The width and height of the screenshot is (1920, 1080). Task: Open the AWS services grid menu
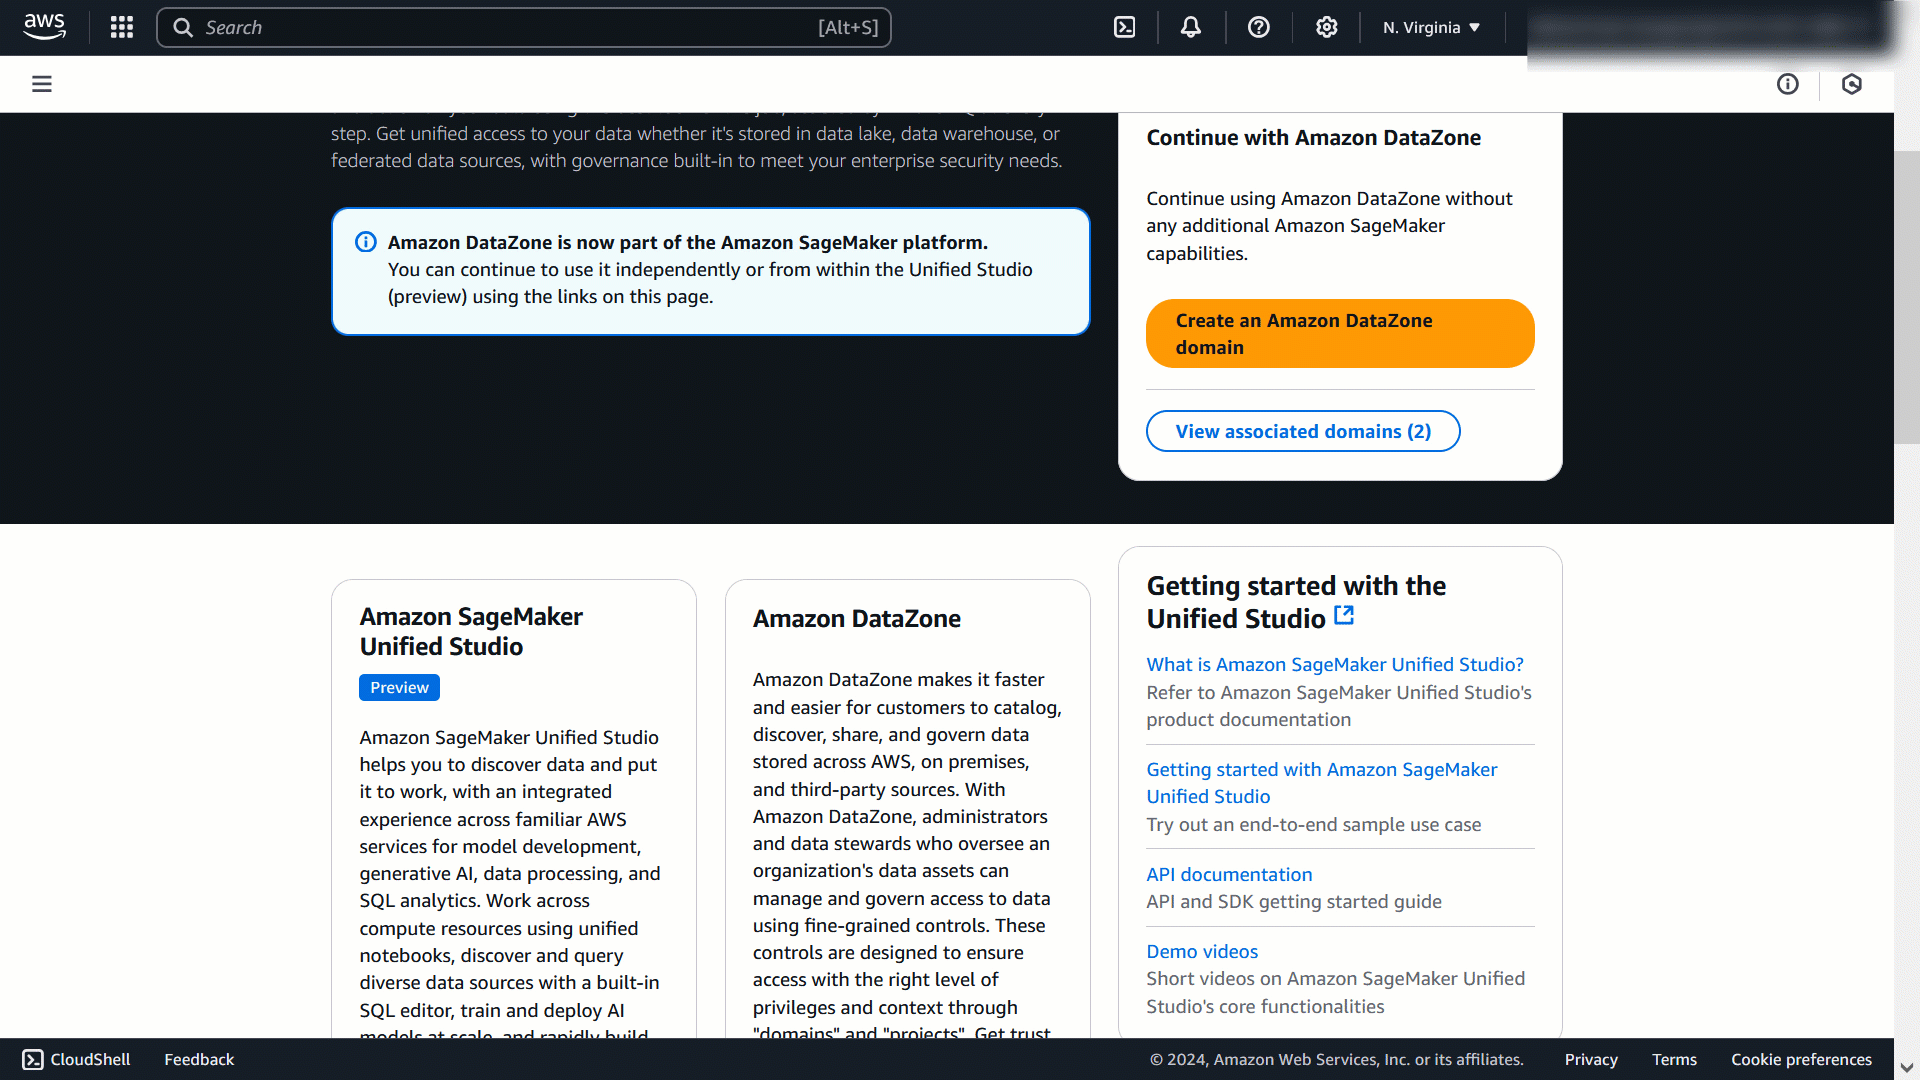coord(122,27)
